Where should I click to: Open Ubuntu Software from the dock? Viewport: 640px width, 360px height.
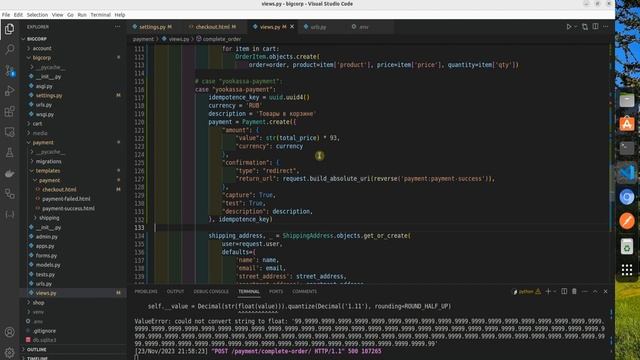pos(627,124)
